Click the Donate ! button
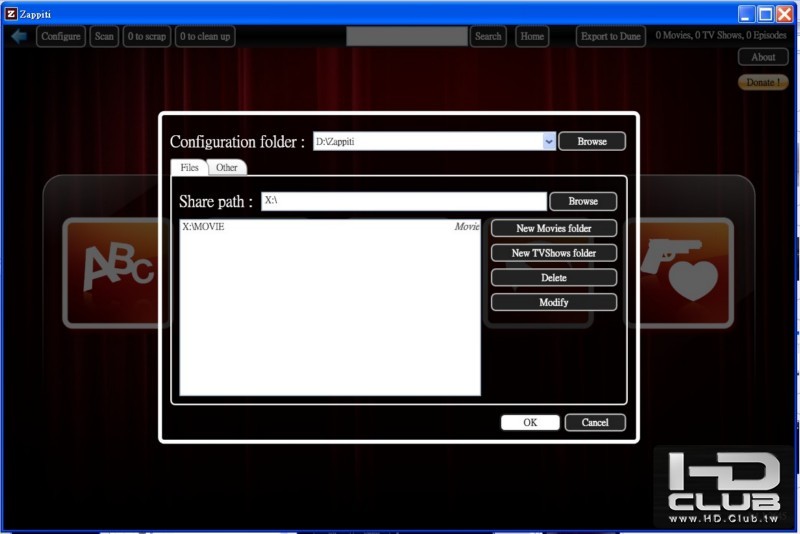This screenshot has width=800, height=534. click(x=763, y=82)
